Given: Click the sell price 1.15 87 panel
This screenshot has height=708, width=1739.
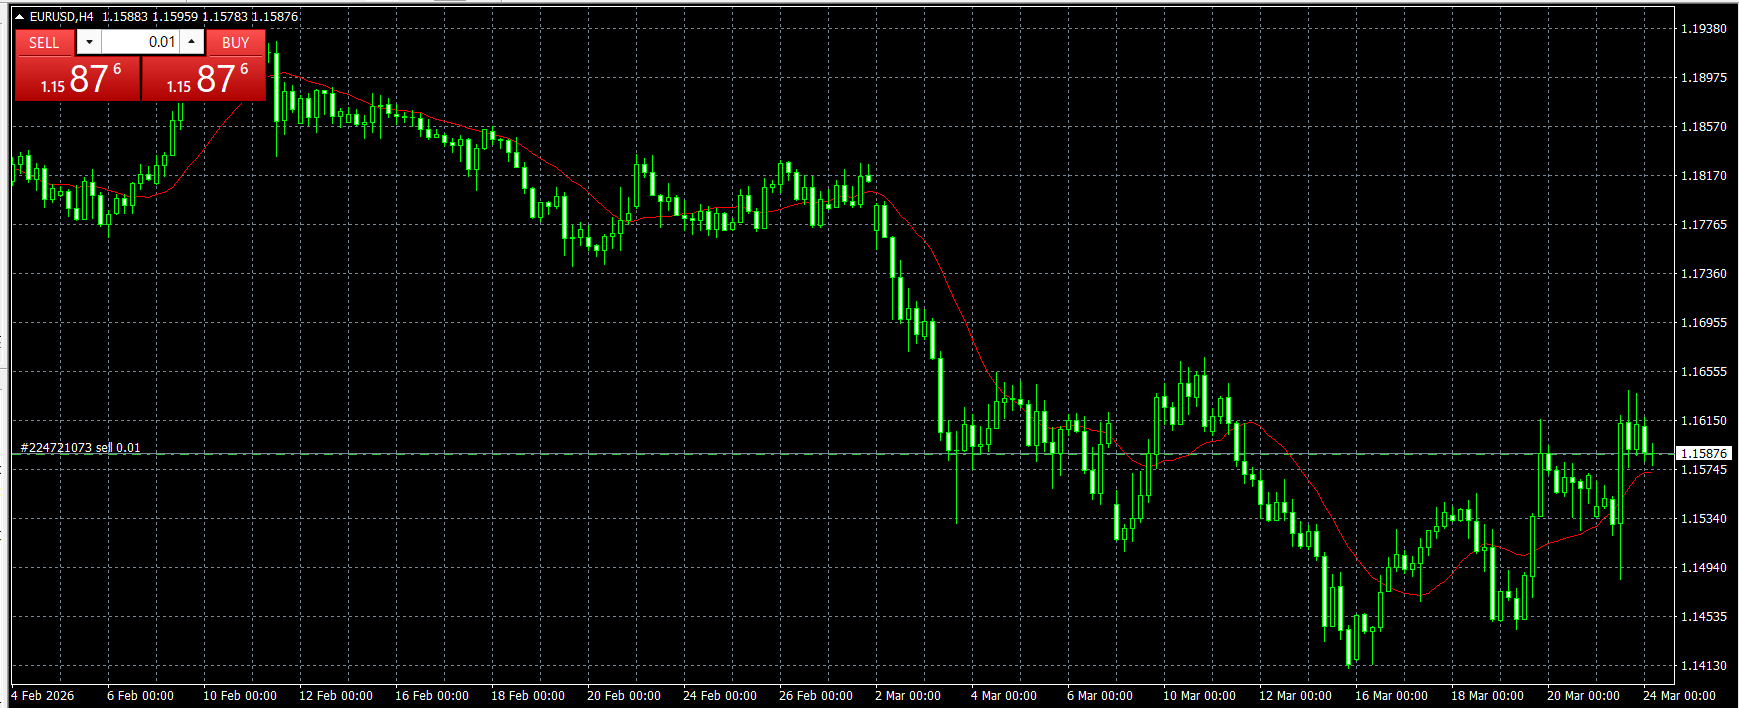Looking at the screenshot, I should tap(78, 79).
